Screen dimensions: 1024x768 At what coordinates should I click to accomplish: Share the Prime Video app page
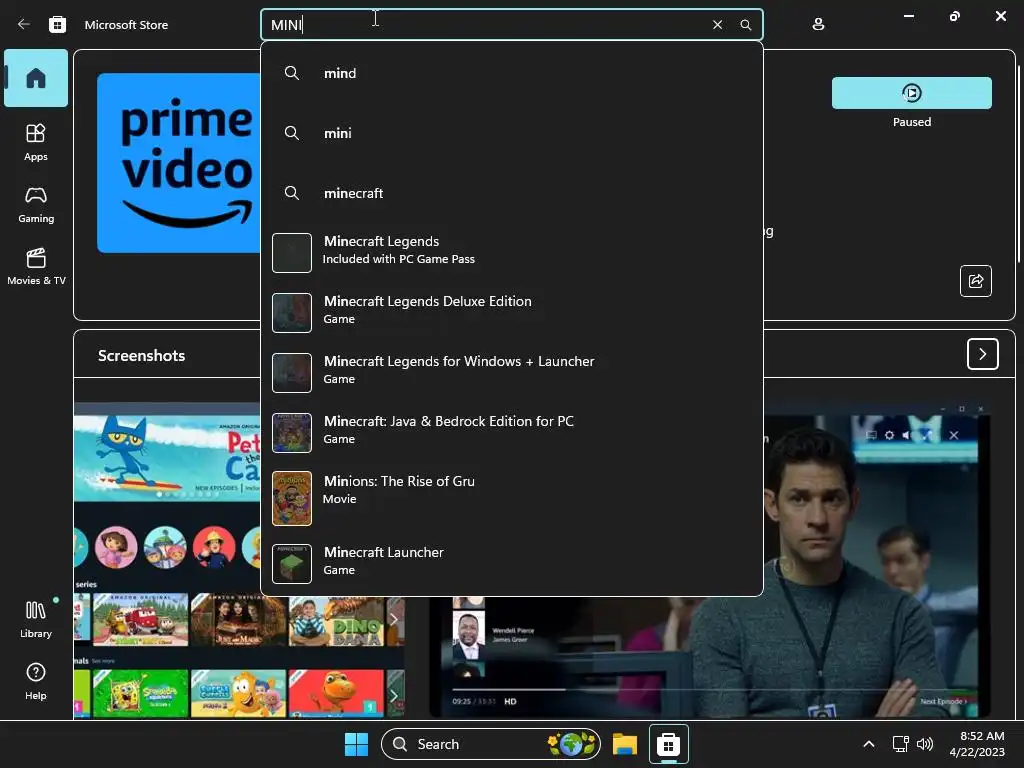(x=975, y=281)
